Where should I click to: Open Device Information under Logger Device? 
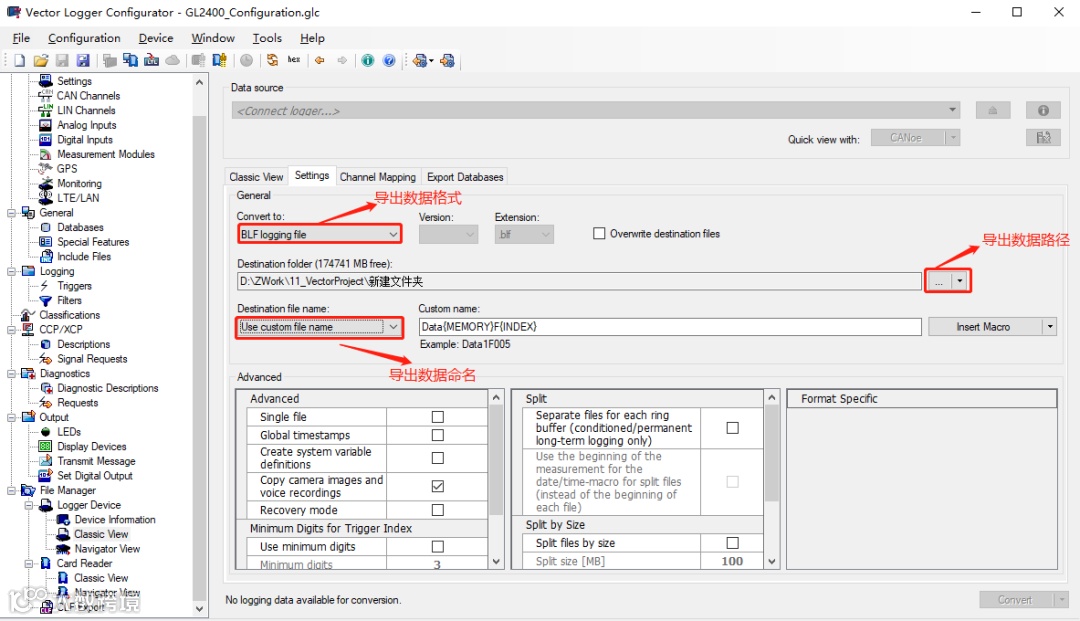pyautogui.click(x=115, y=520)
